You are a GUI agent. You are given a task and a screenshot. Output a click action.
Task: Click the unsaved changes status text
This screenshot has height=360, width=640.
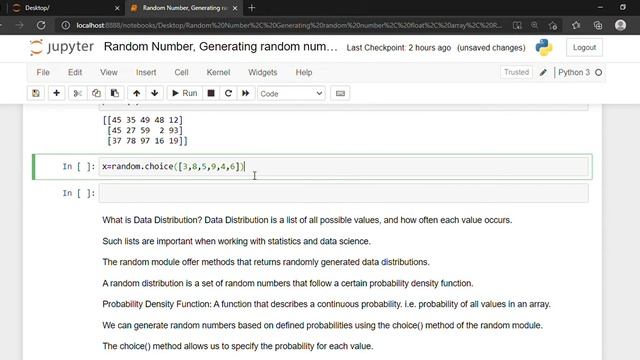coord(491,48)
